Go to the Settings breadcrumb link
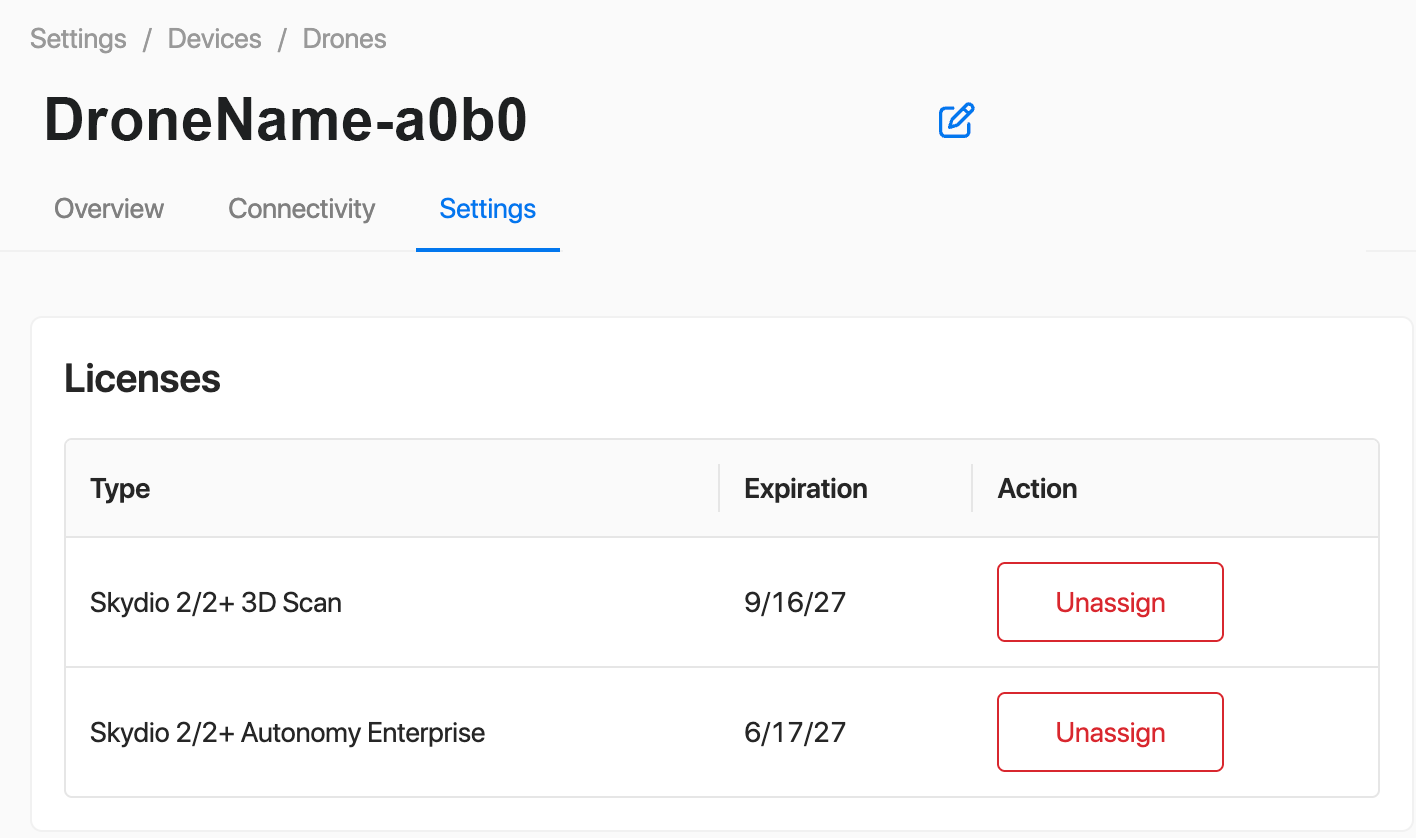The height and width of the screenshot is (838, 1416). tap(78, 39)
